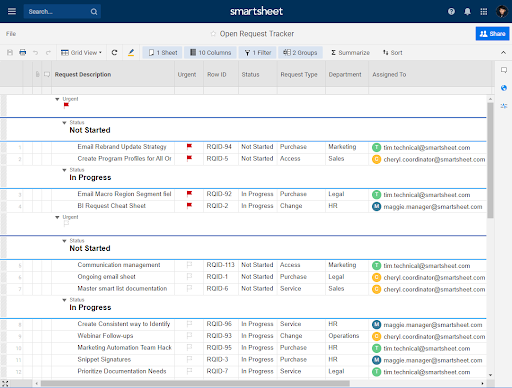Click the Print icon in toolbar
The image size is (512, 388).
tap(23, 53)
